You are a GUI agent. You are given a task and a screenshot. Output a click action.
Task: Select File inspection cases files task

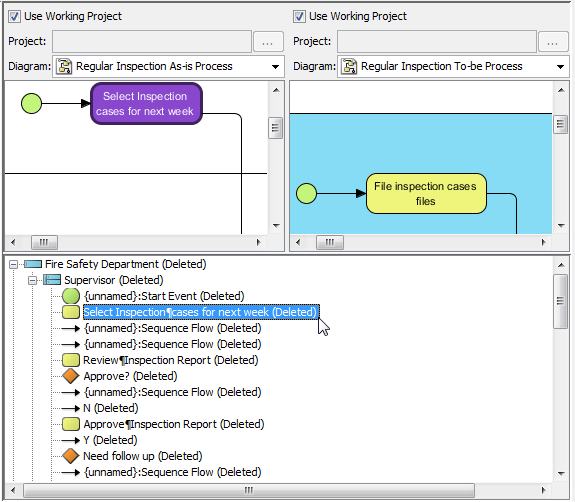point(426,194)
